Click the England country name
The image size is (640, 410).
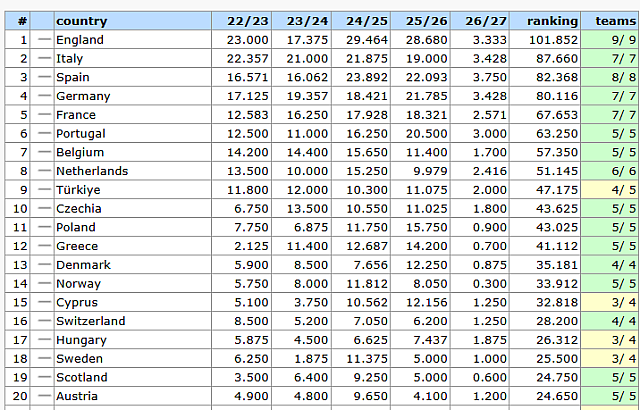coord(80,40)
